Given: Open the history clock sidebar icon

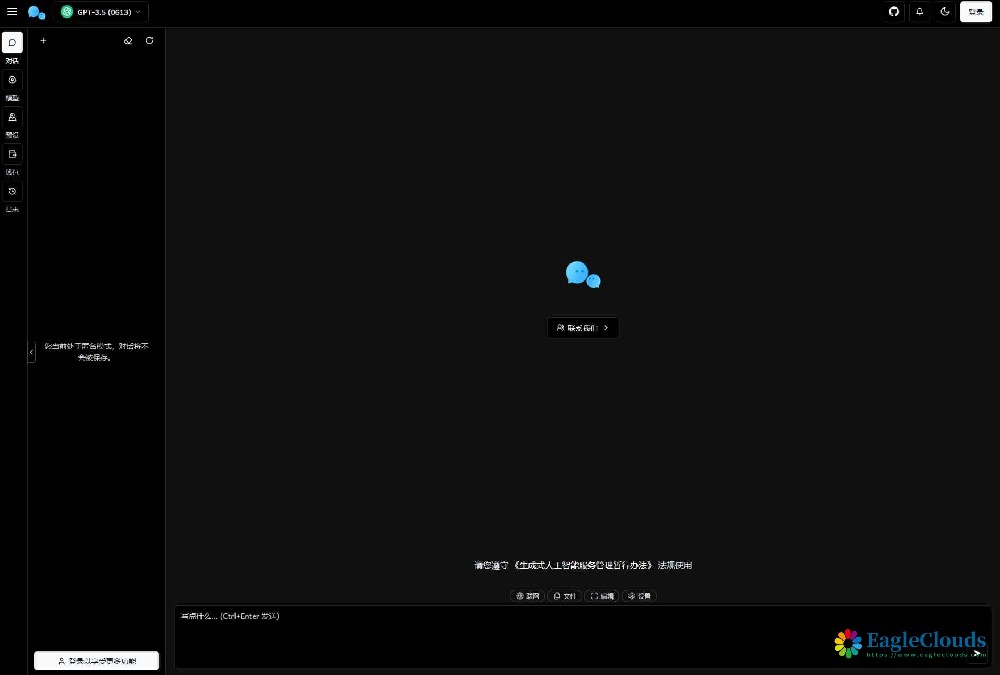Looking at the screenshot, I should tap(12, 191).
